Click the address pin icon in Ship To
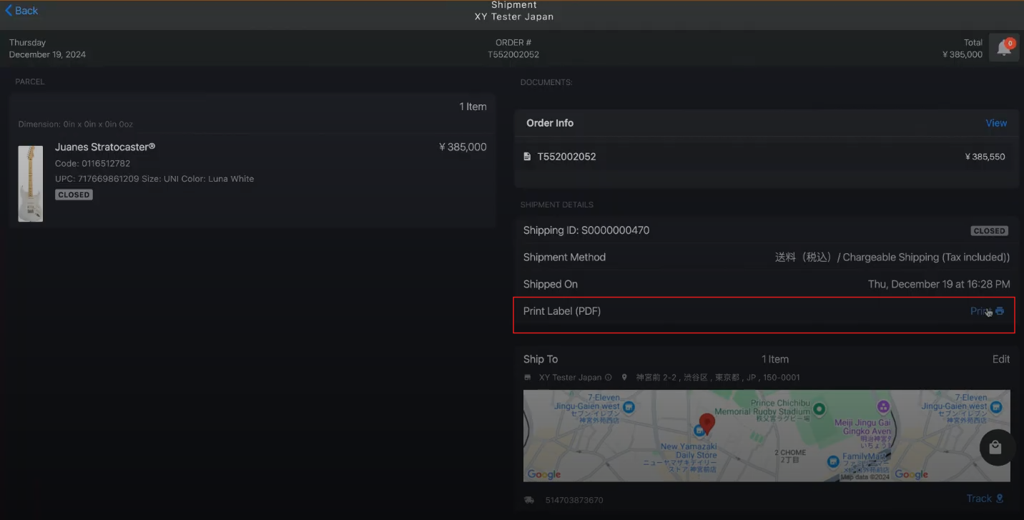Screen dimensions: 1024x520 point(624,378)
